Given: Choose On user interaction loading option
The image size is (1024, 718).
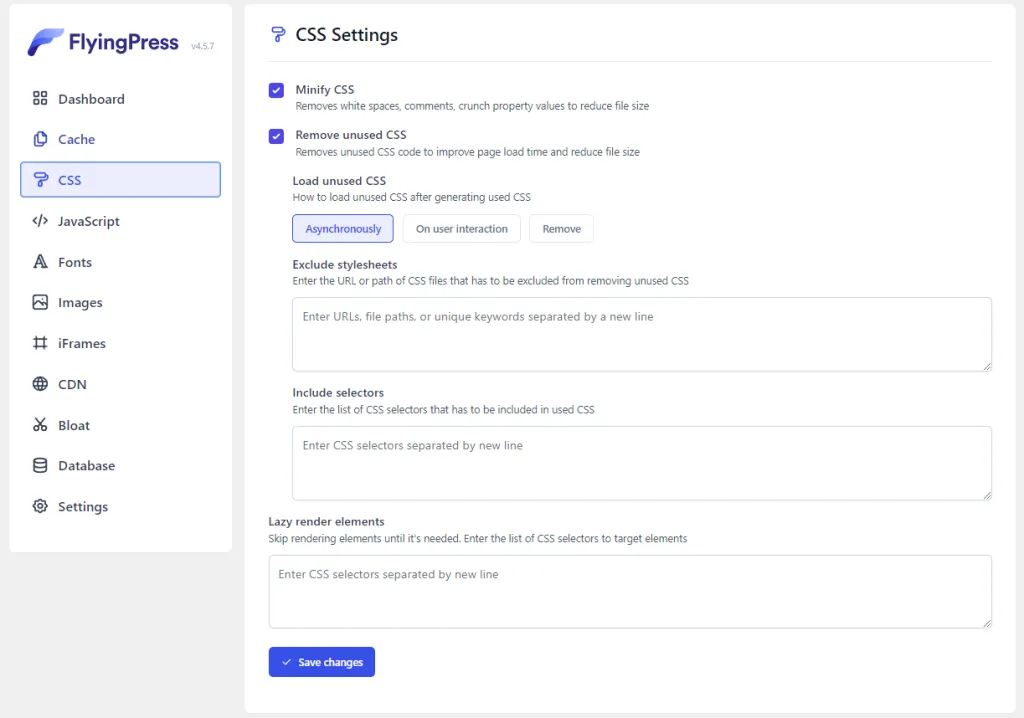Looking at the screenshot, I should tap(461, 229).
